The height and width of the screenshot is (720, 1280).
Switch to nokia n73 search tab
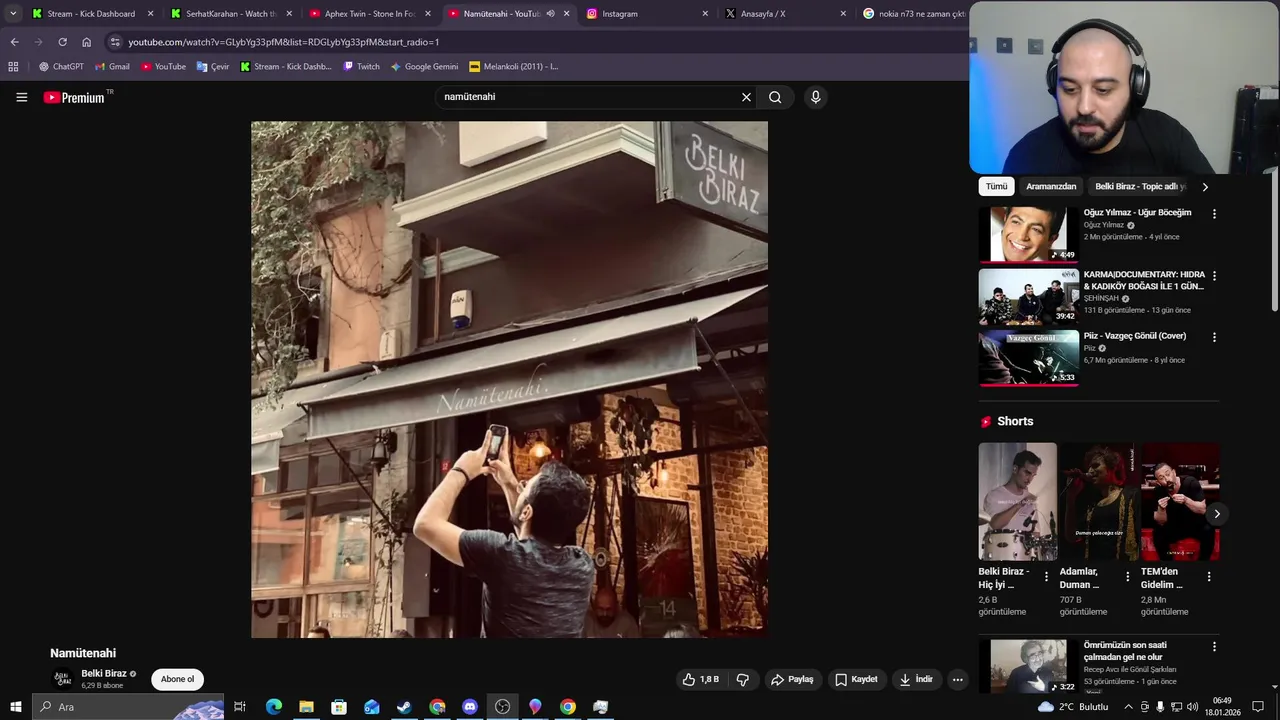pos(913,14)
